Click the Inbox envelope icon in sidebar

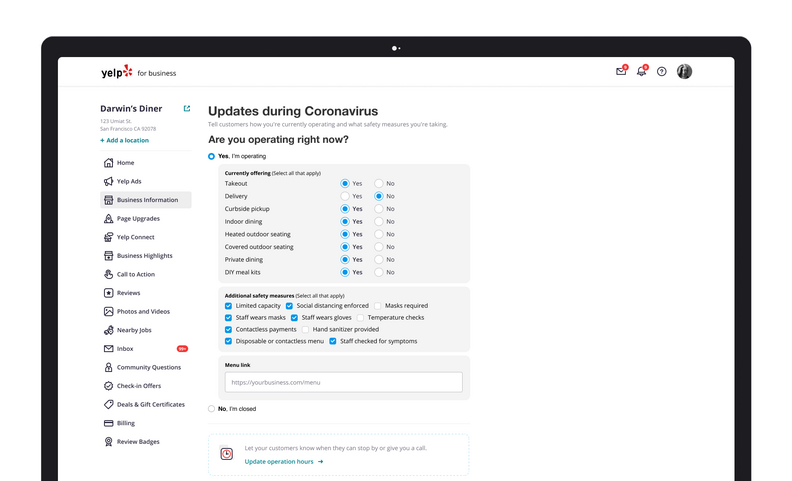pos(108,349)
